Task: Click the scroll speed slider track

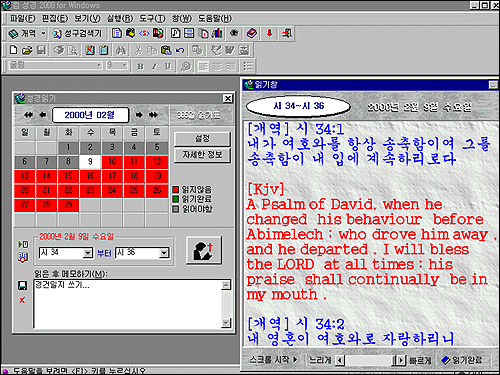Action: (368, 360)
